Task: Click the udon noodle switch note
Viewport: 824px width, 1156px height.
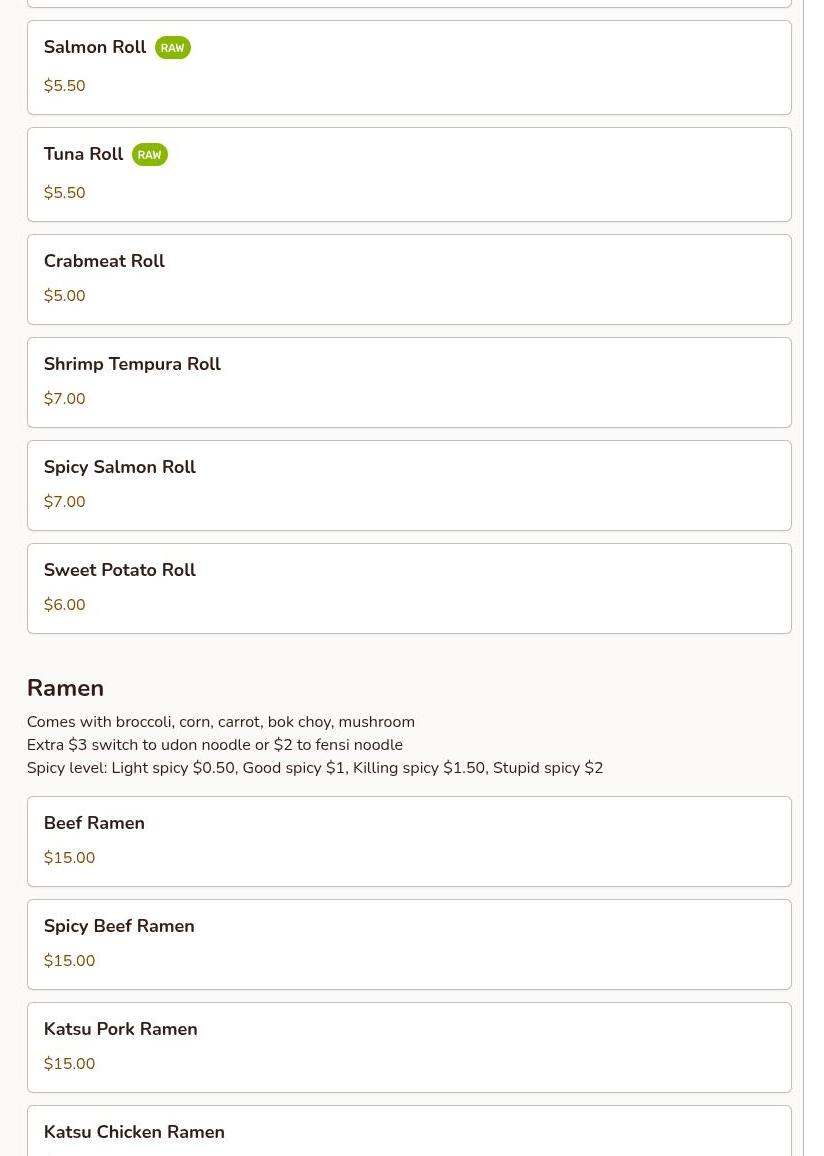Action: pyautogui.click(x=214, y=745)
